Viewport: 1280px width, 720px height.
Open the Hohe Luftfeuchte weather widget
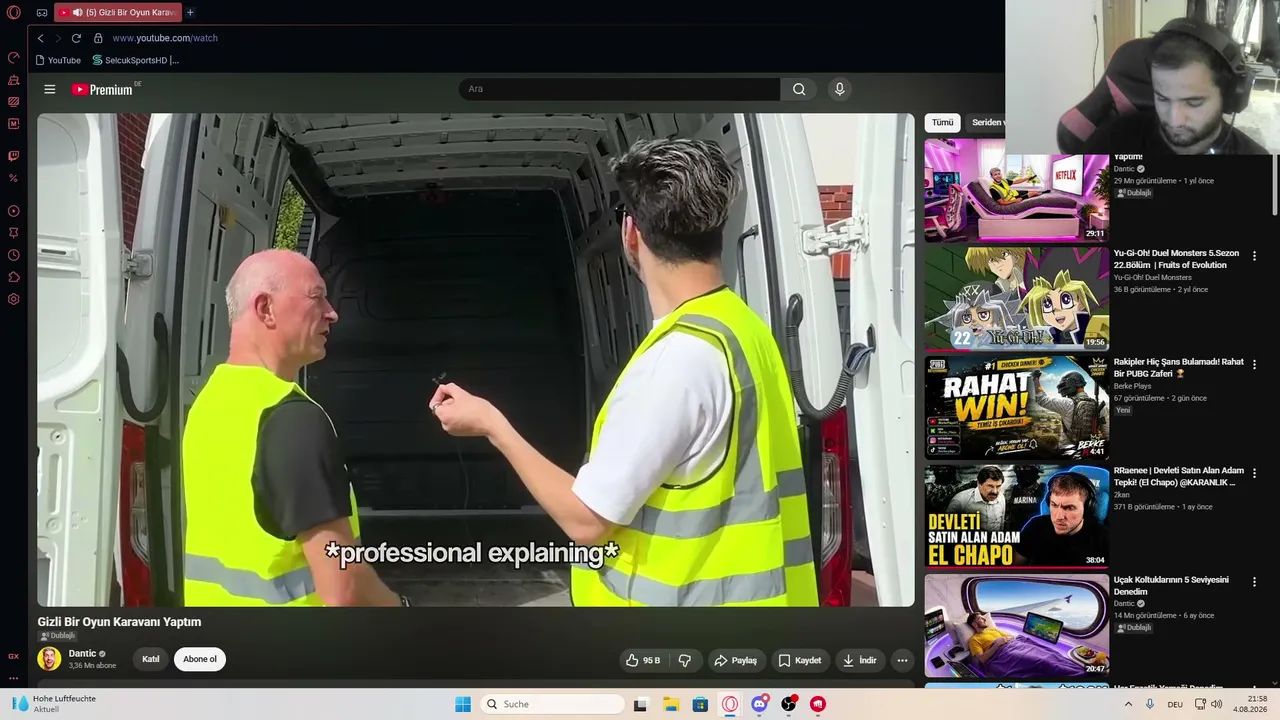pyautogui.click(x=55, y=704)
